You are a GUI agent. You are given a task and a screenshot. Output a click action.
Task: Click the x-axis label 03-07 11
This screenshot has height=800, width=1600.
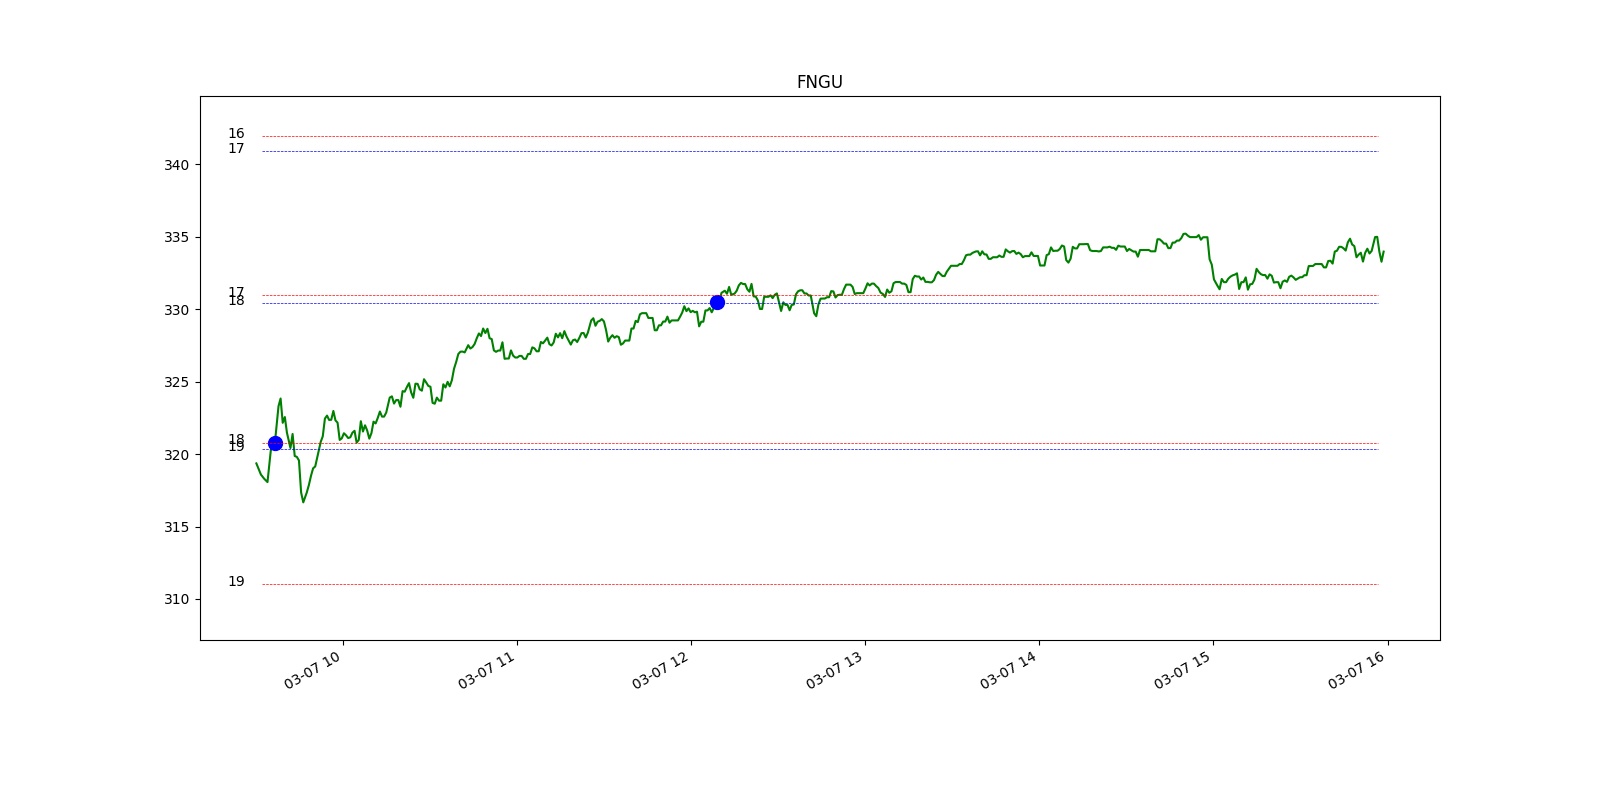[487, 670]
